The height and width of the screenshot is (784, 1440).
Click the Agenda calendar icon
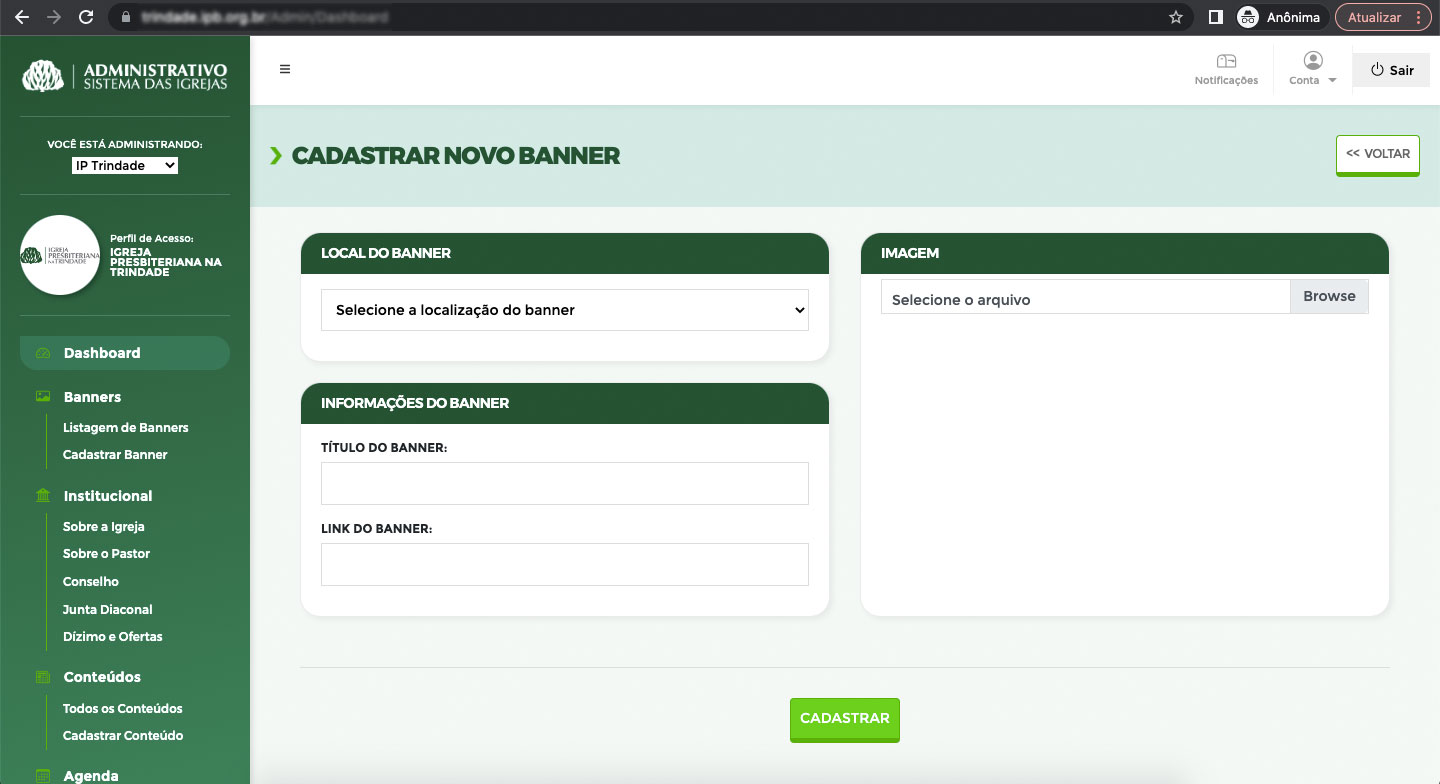[43, 776]
